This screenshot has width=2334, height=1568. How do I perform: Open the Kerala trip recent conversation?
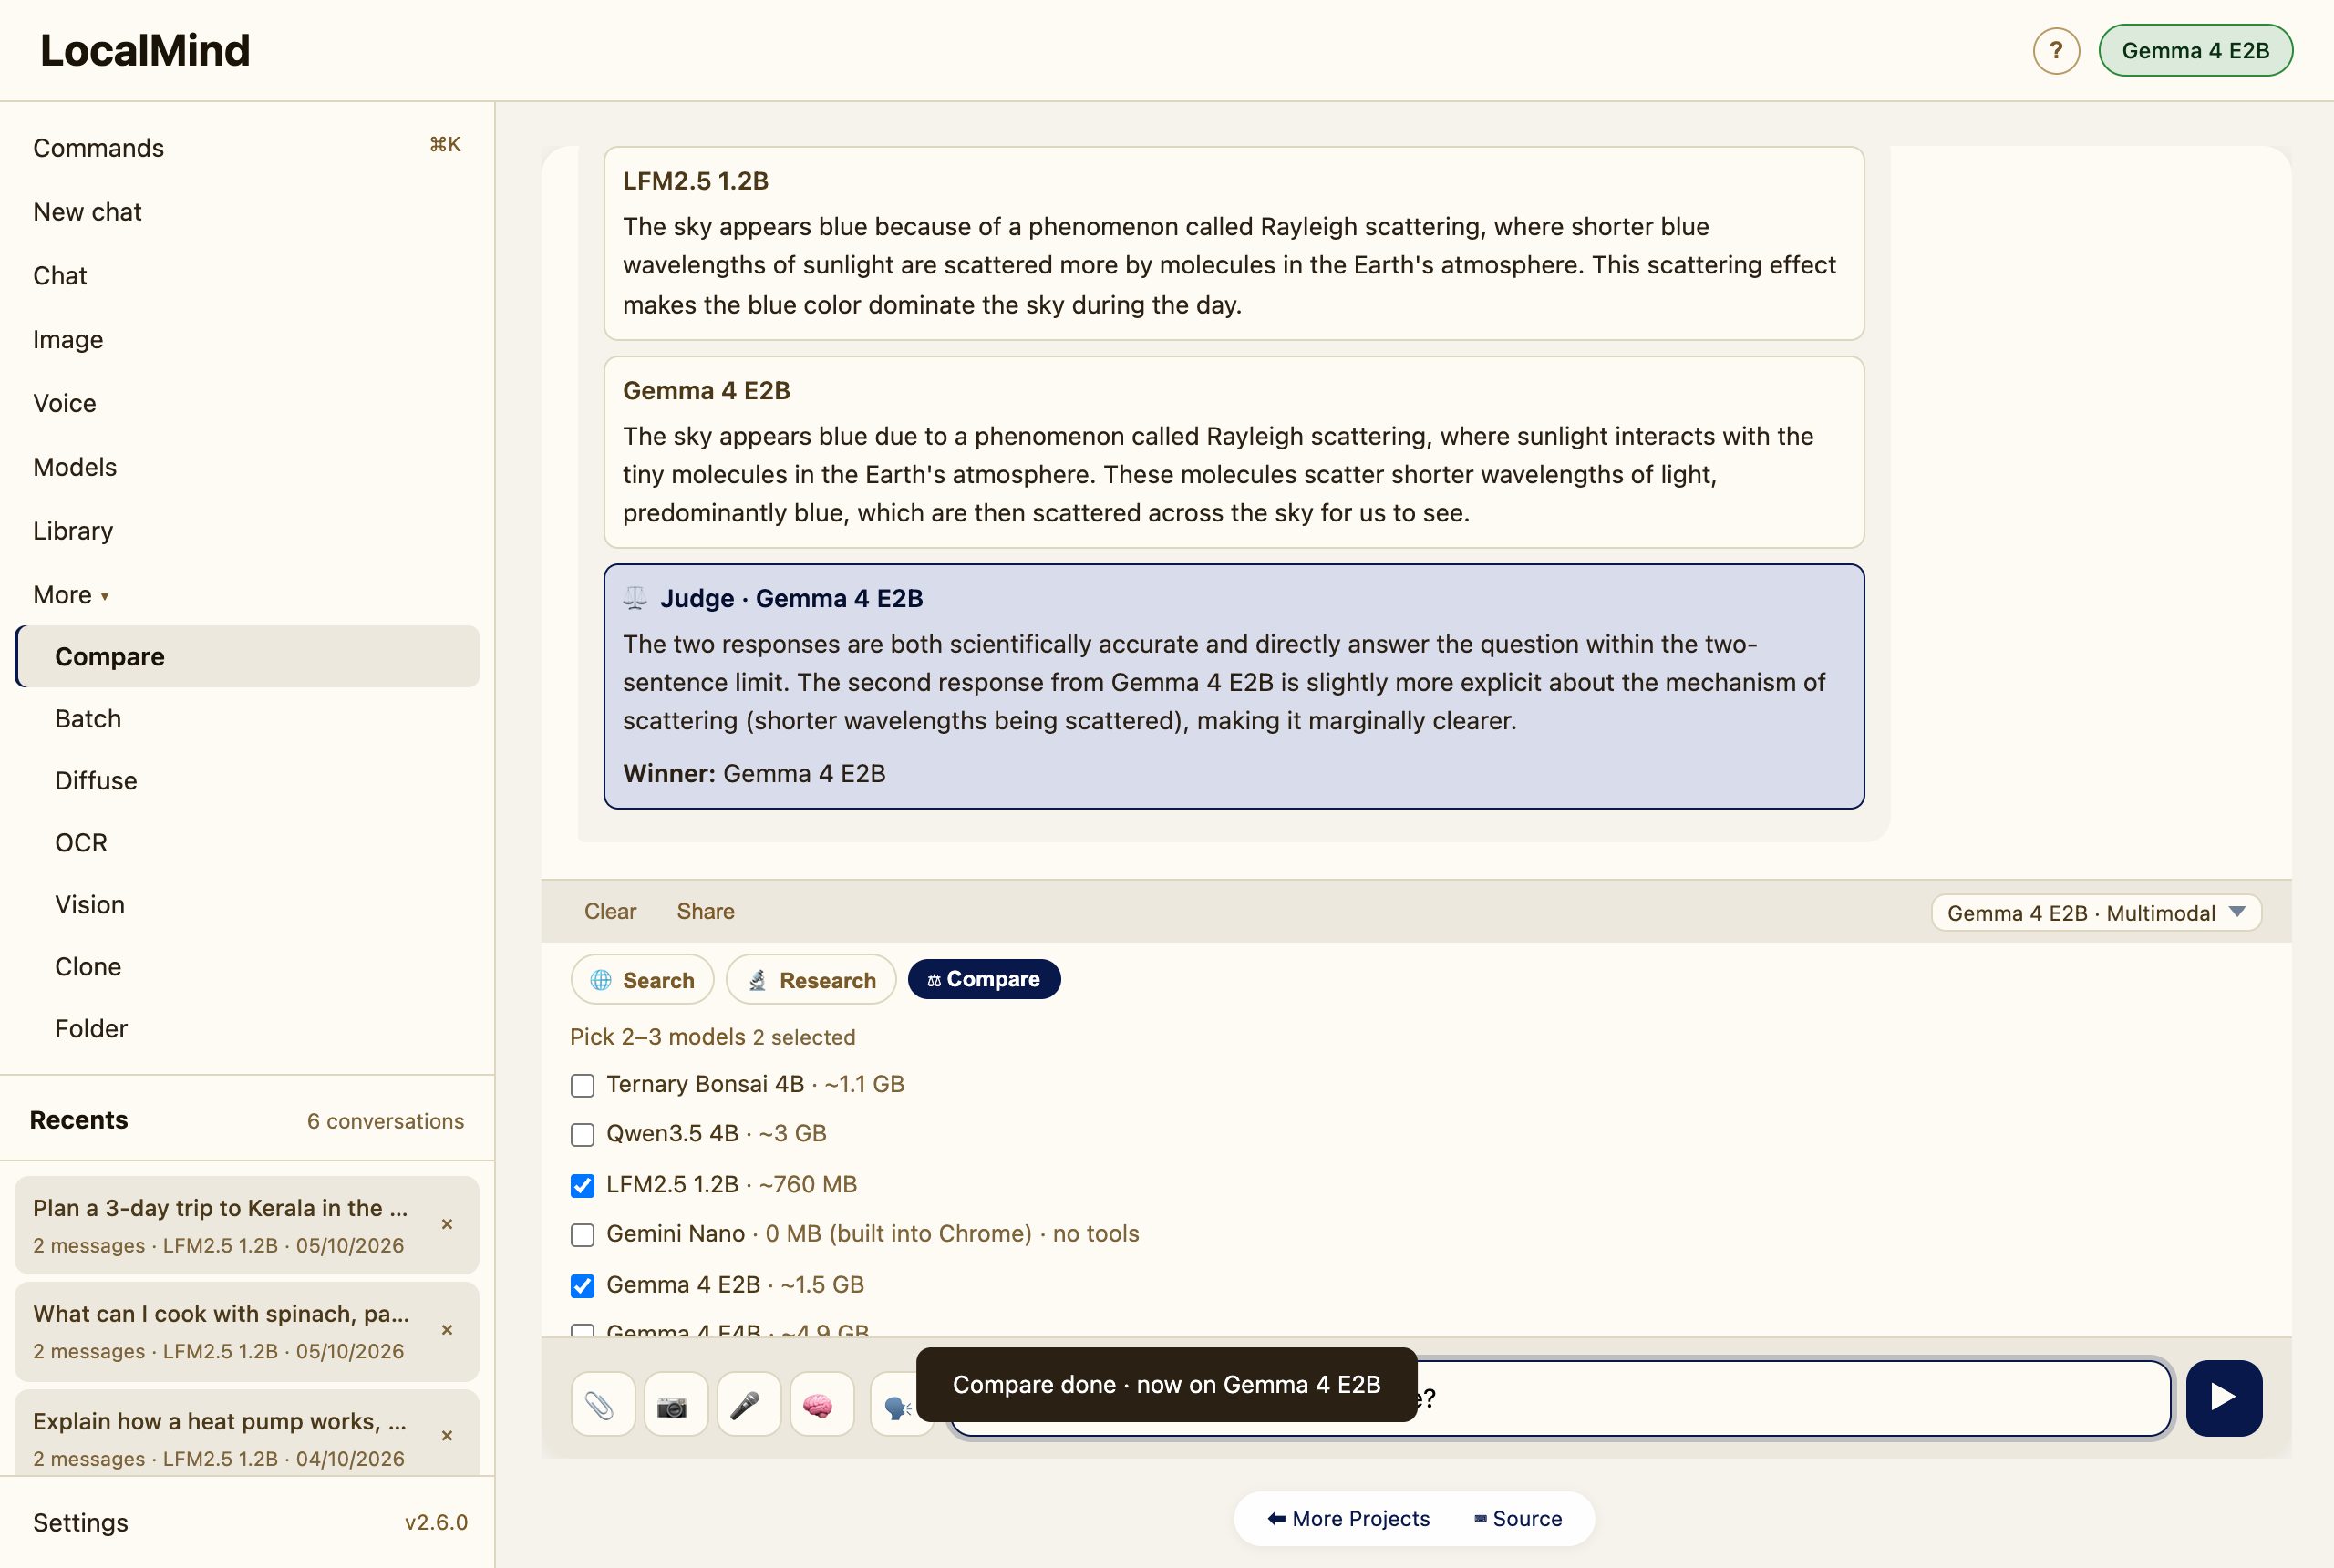click(x=222, y=1225)
